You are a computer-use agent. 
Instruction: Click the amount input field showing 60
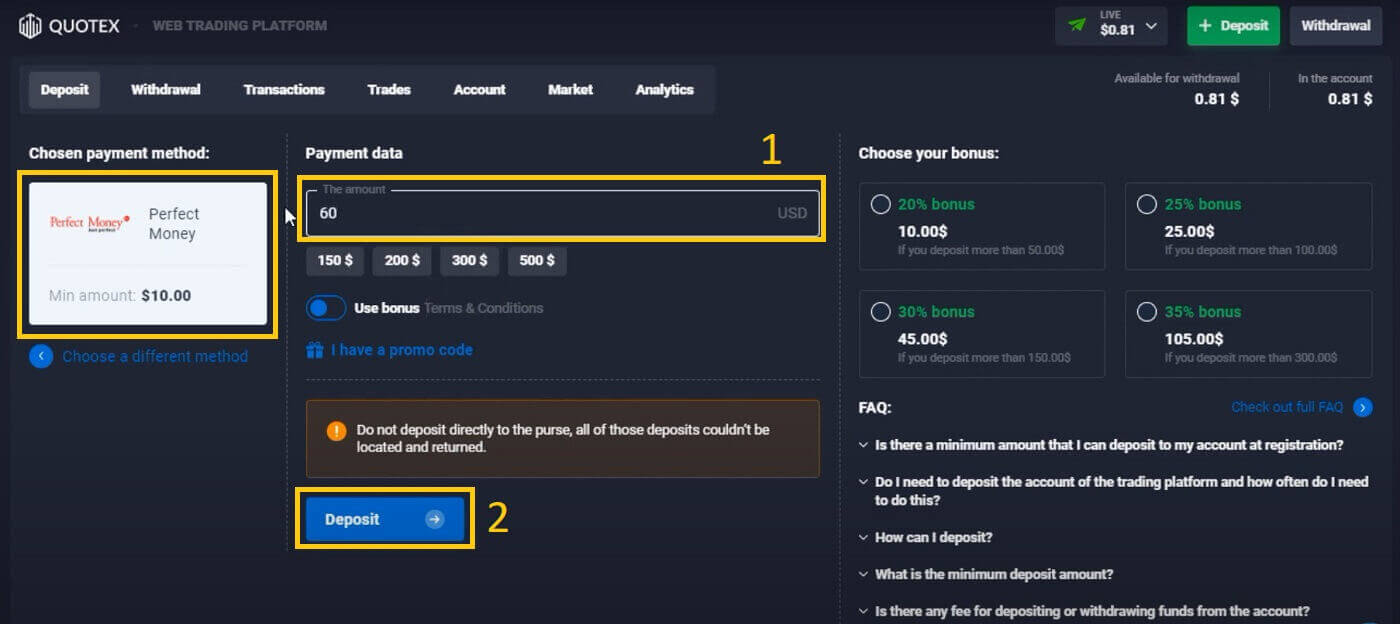(x=560, y=213)
